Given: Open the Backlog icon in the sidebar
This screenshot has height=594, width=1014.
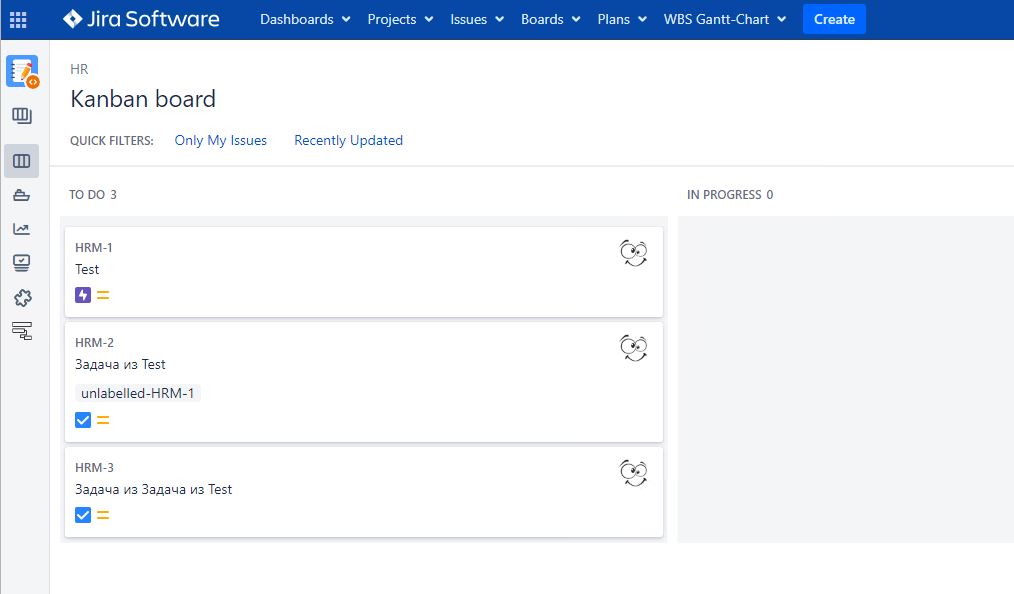Looking at the screenshot, I should tap(21, 116).
